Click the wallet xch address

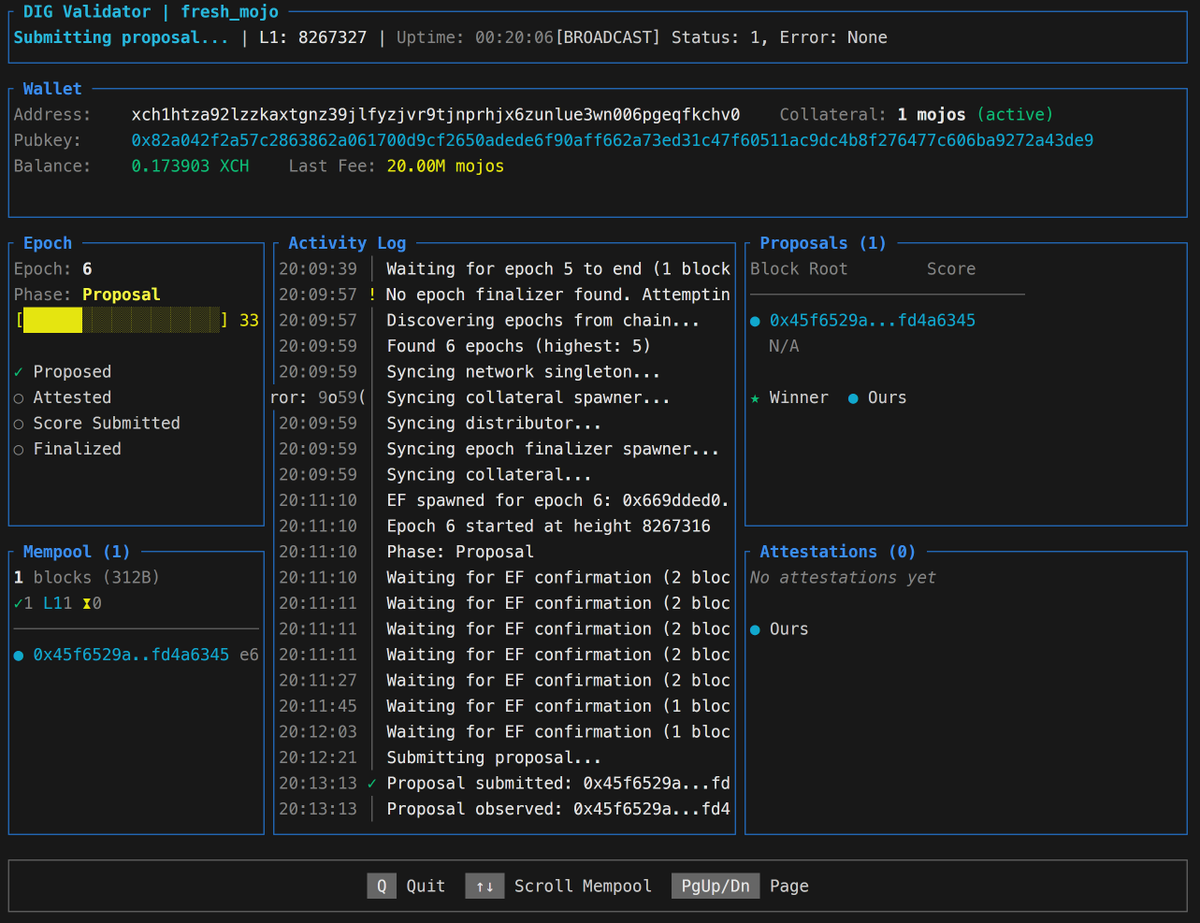(x=436, y=115)
